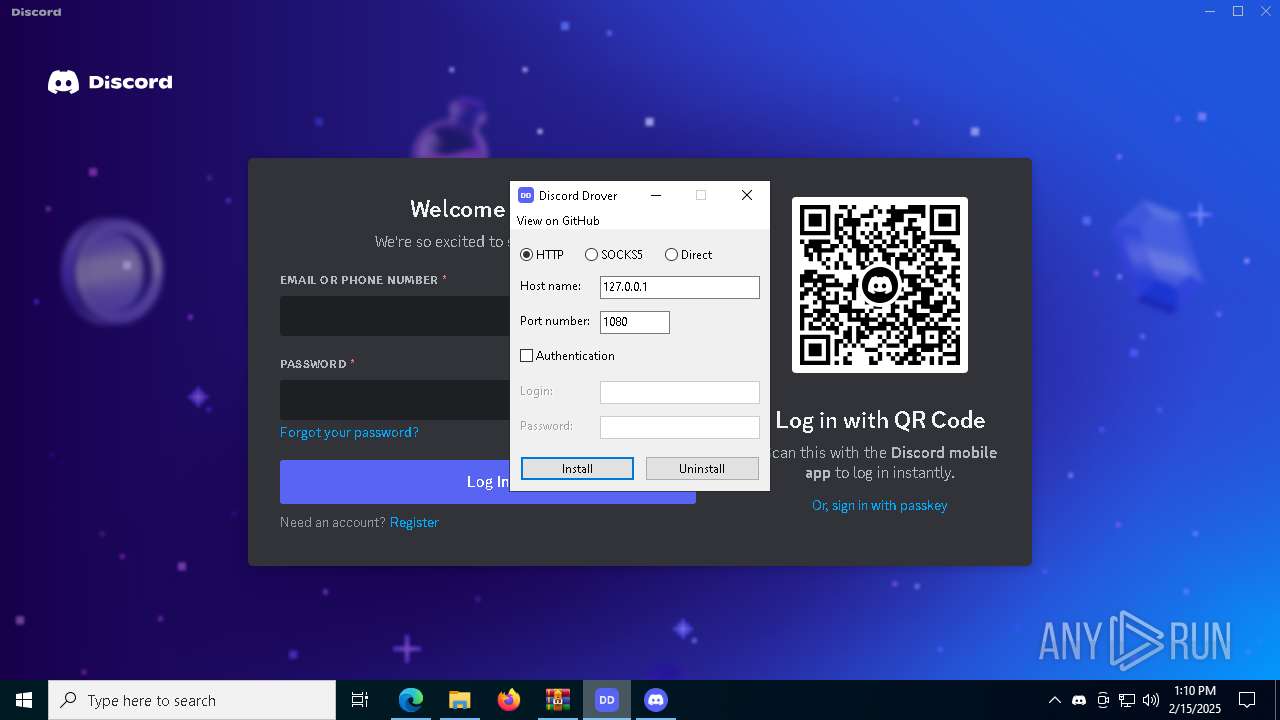Click the Uninstall button

[702, 468]
